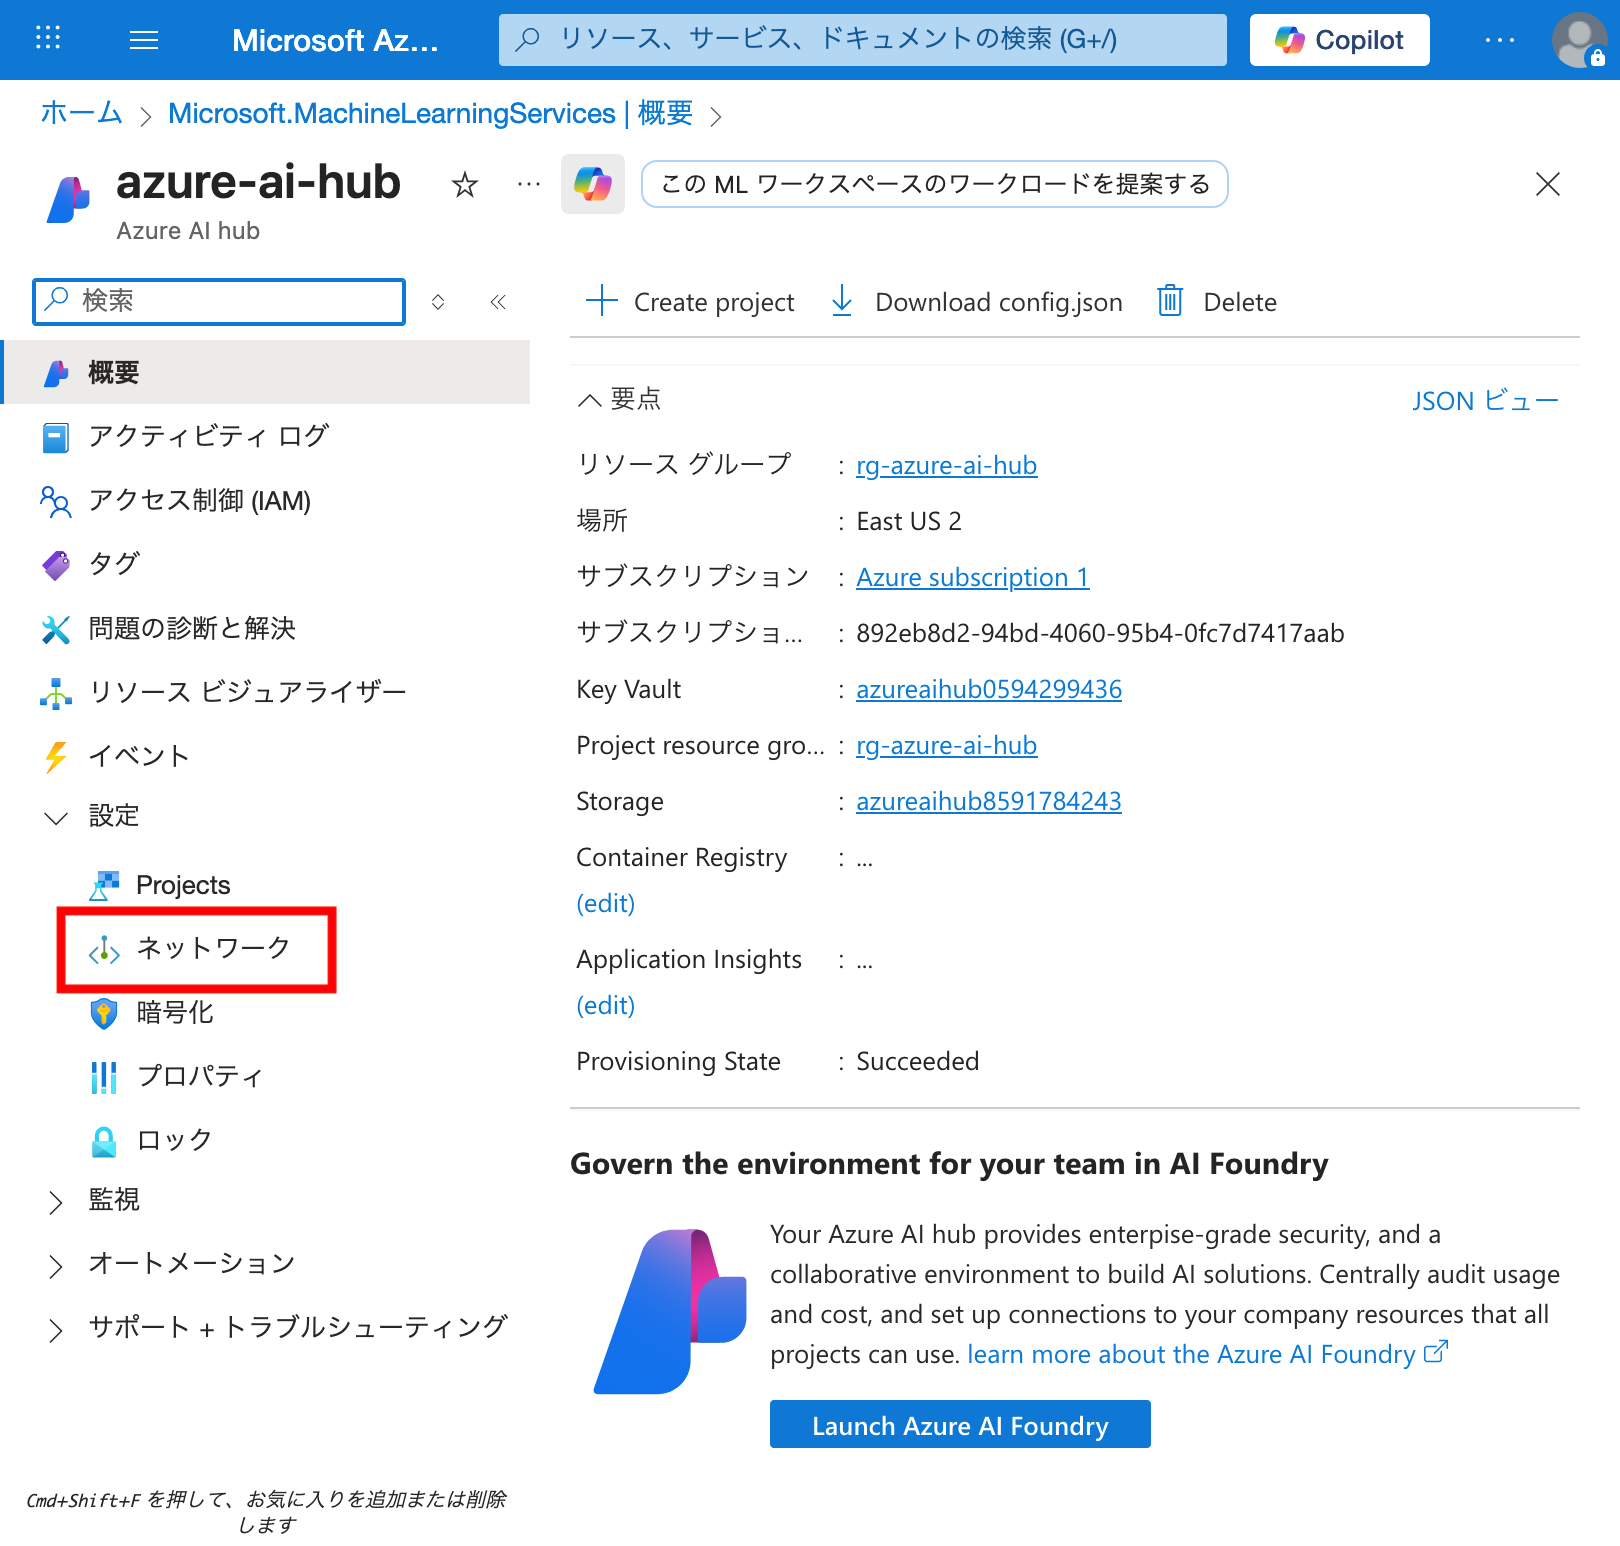Open the Azure portal apps grid icon
Image resolution: width=1620 pixels, height=1546 pixels.
(48, 39)
